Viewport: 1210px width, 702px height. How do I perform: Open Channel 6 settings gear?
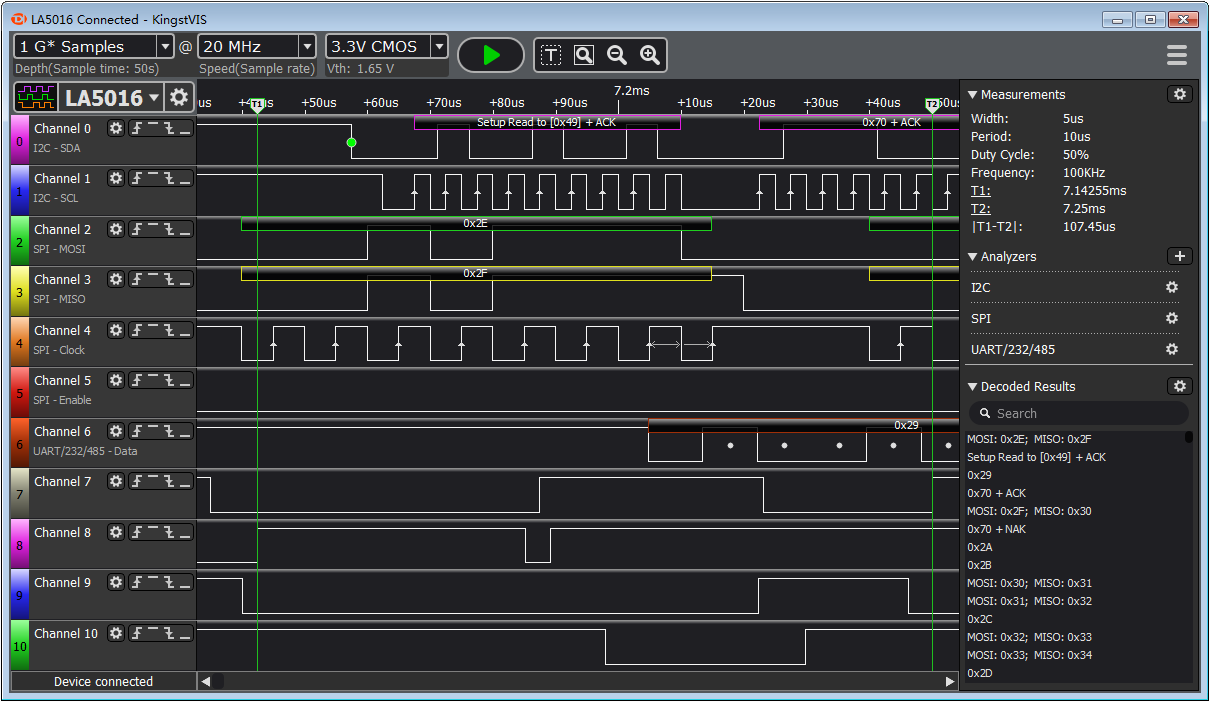(116, 431)
